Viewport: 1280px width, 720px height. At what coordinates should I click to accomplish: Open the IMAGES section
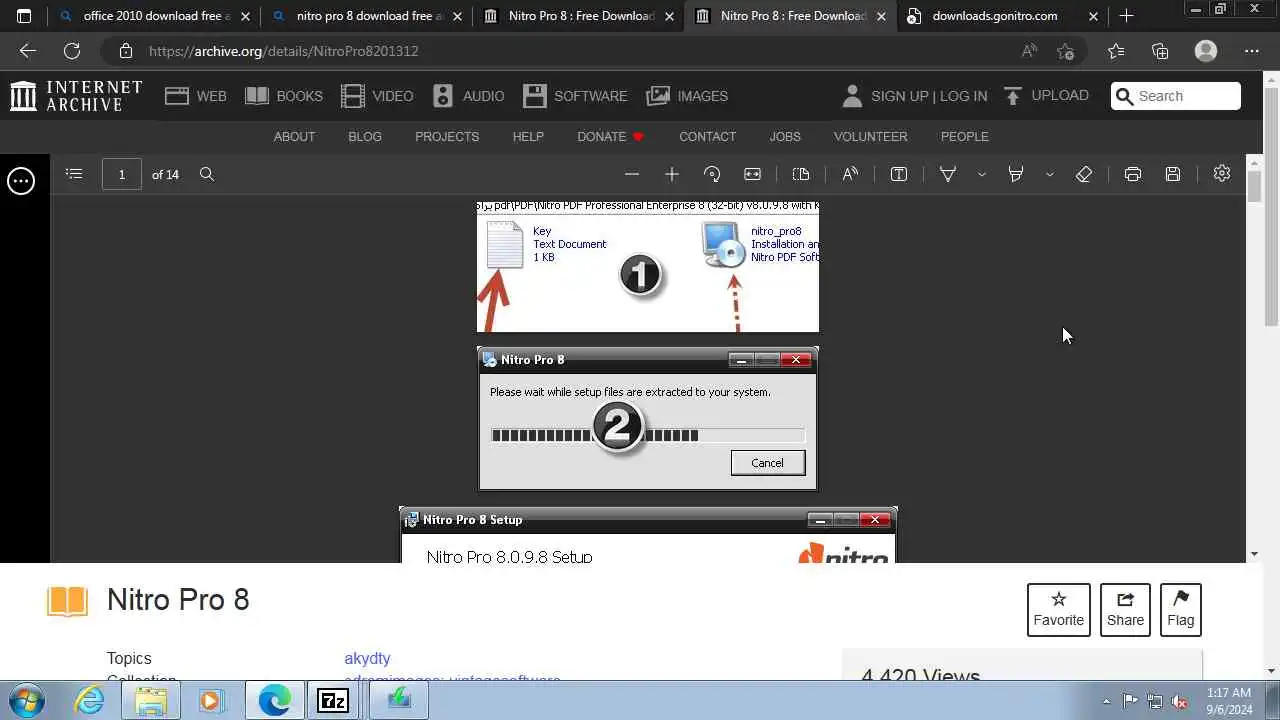coord(687,96)
